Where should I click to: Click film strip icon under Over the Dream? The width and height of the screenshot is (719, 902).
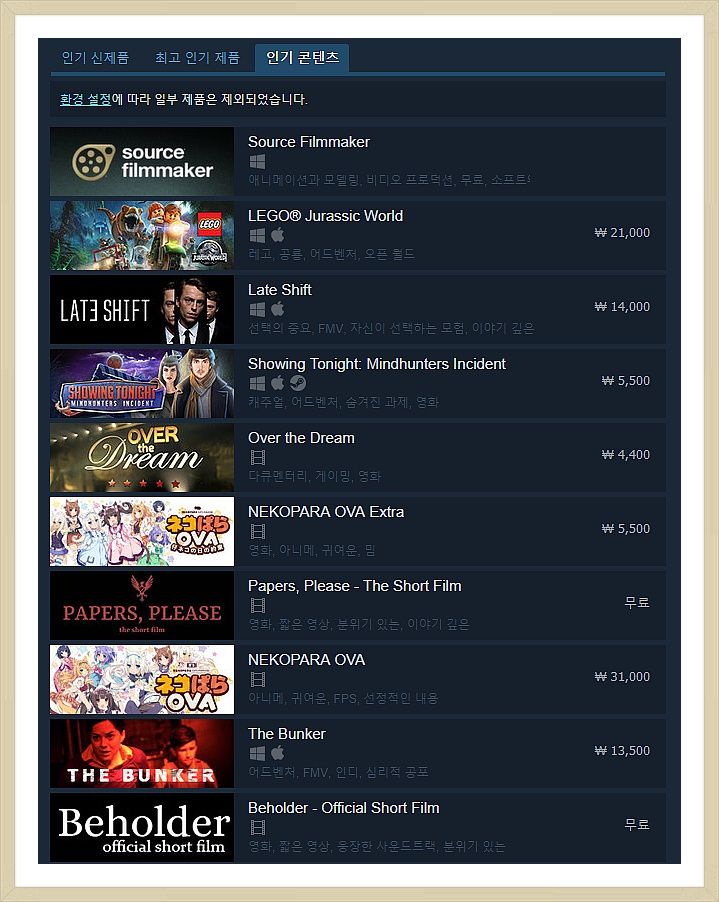258,458
